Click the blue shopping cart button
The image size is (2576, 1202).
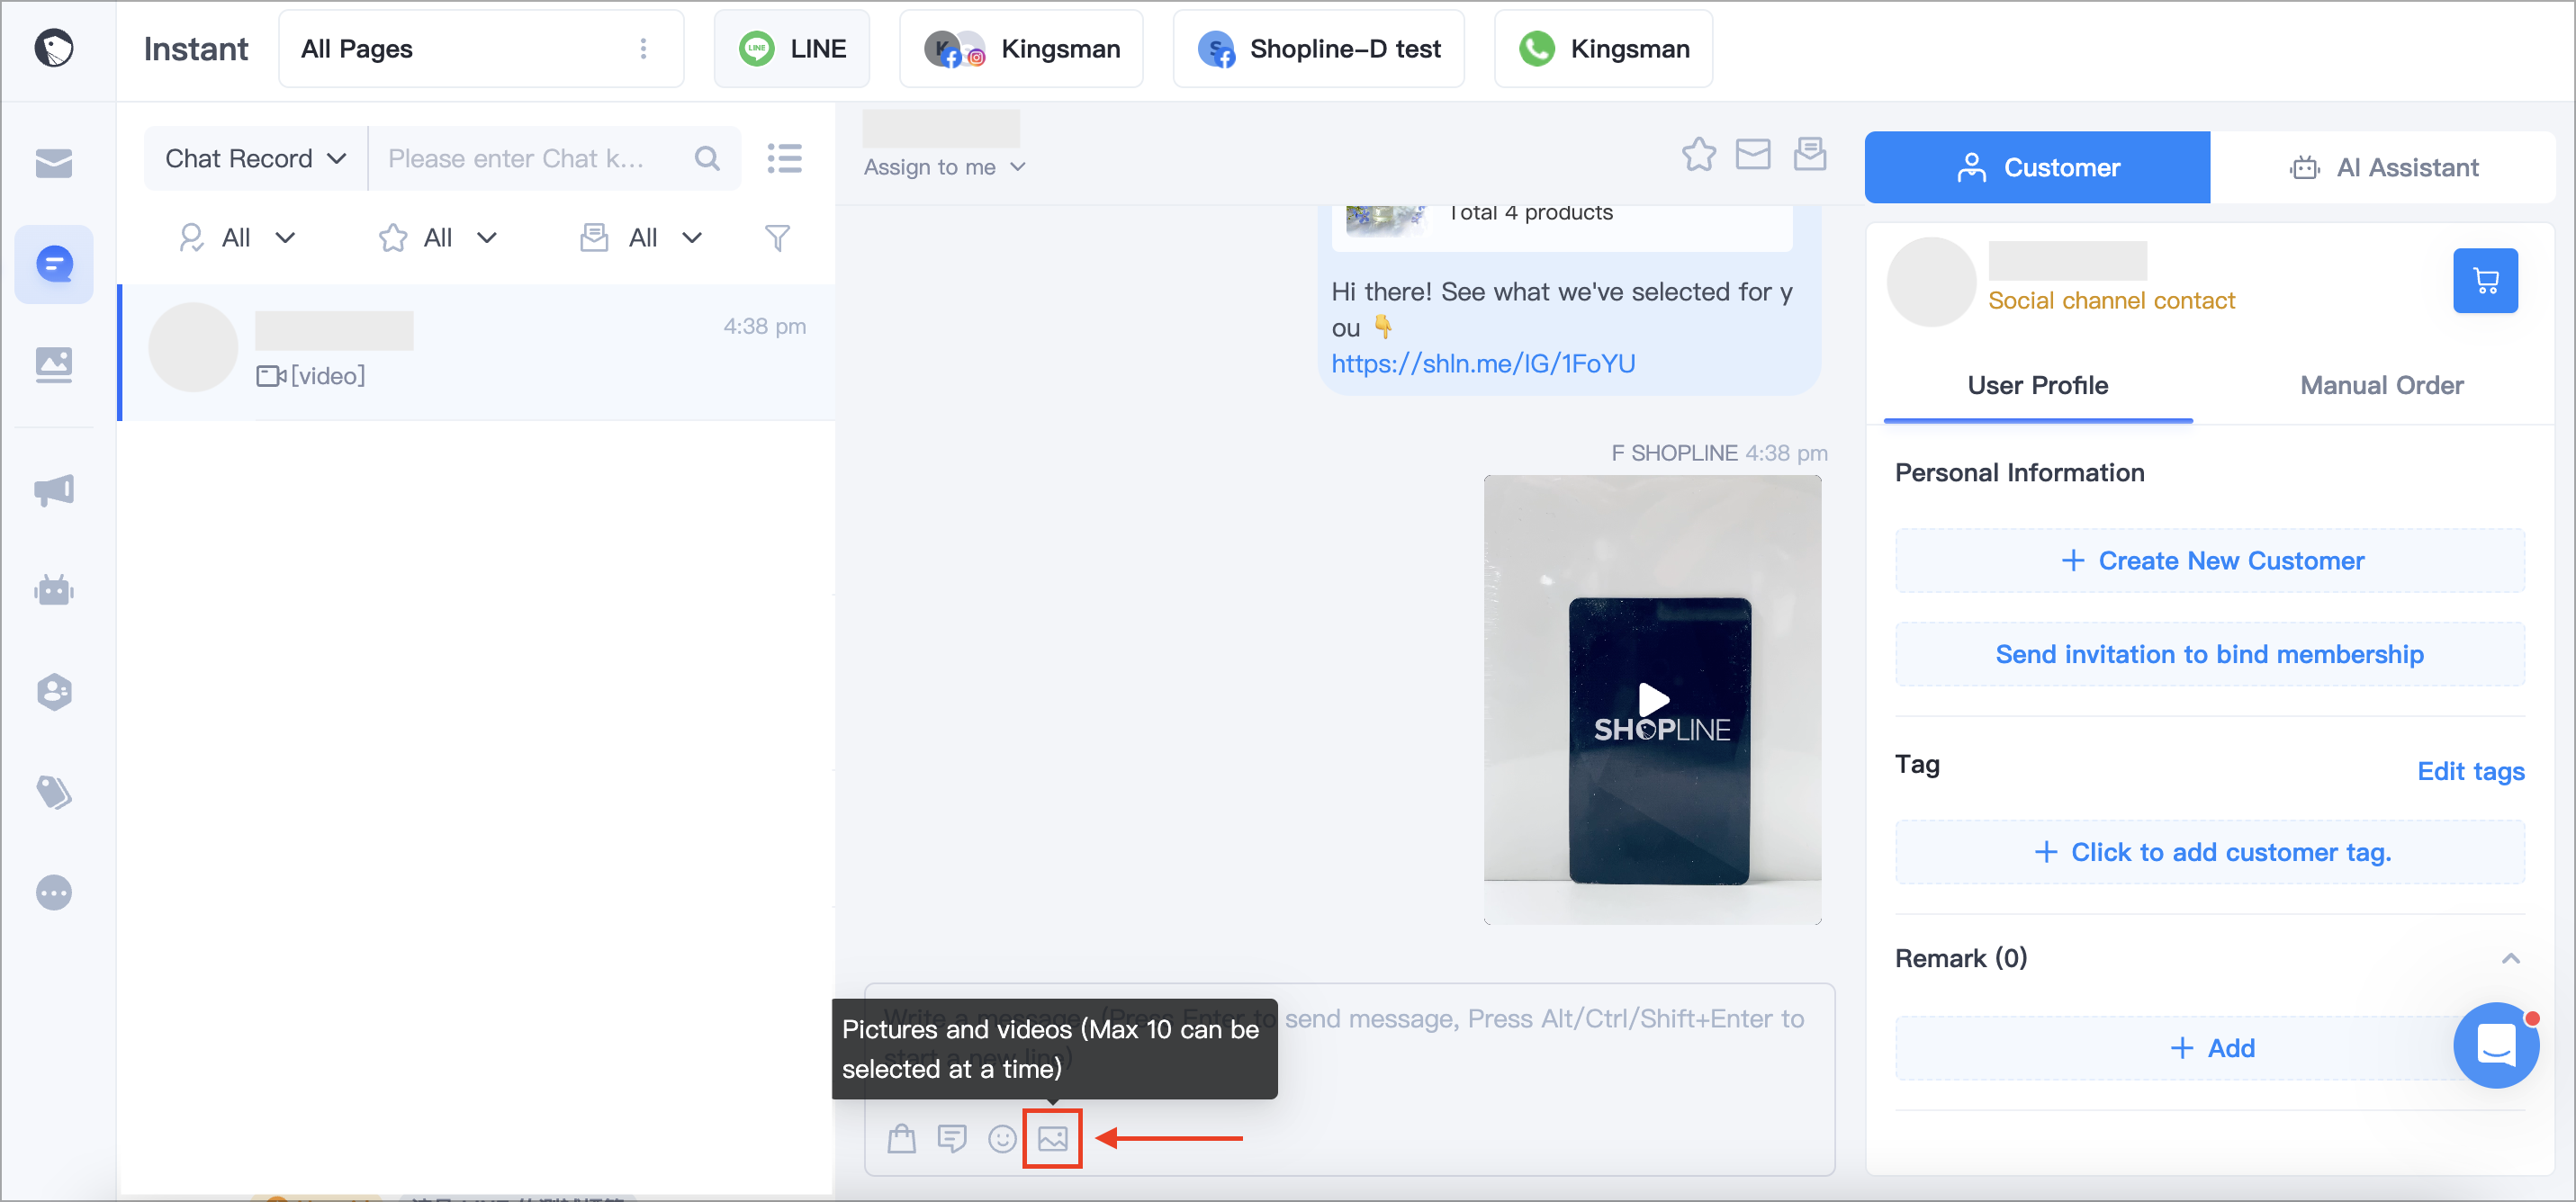[2484, 281]
